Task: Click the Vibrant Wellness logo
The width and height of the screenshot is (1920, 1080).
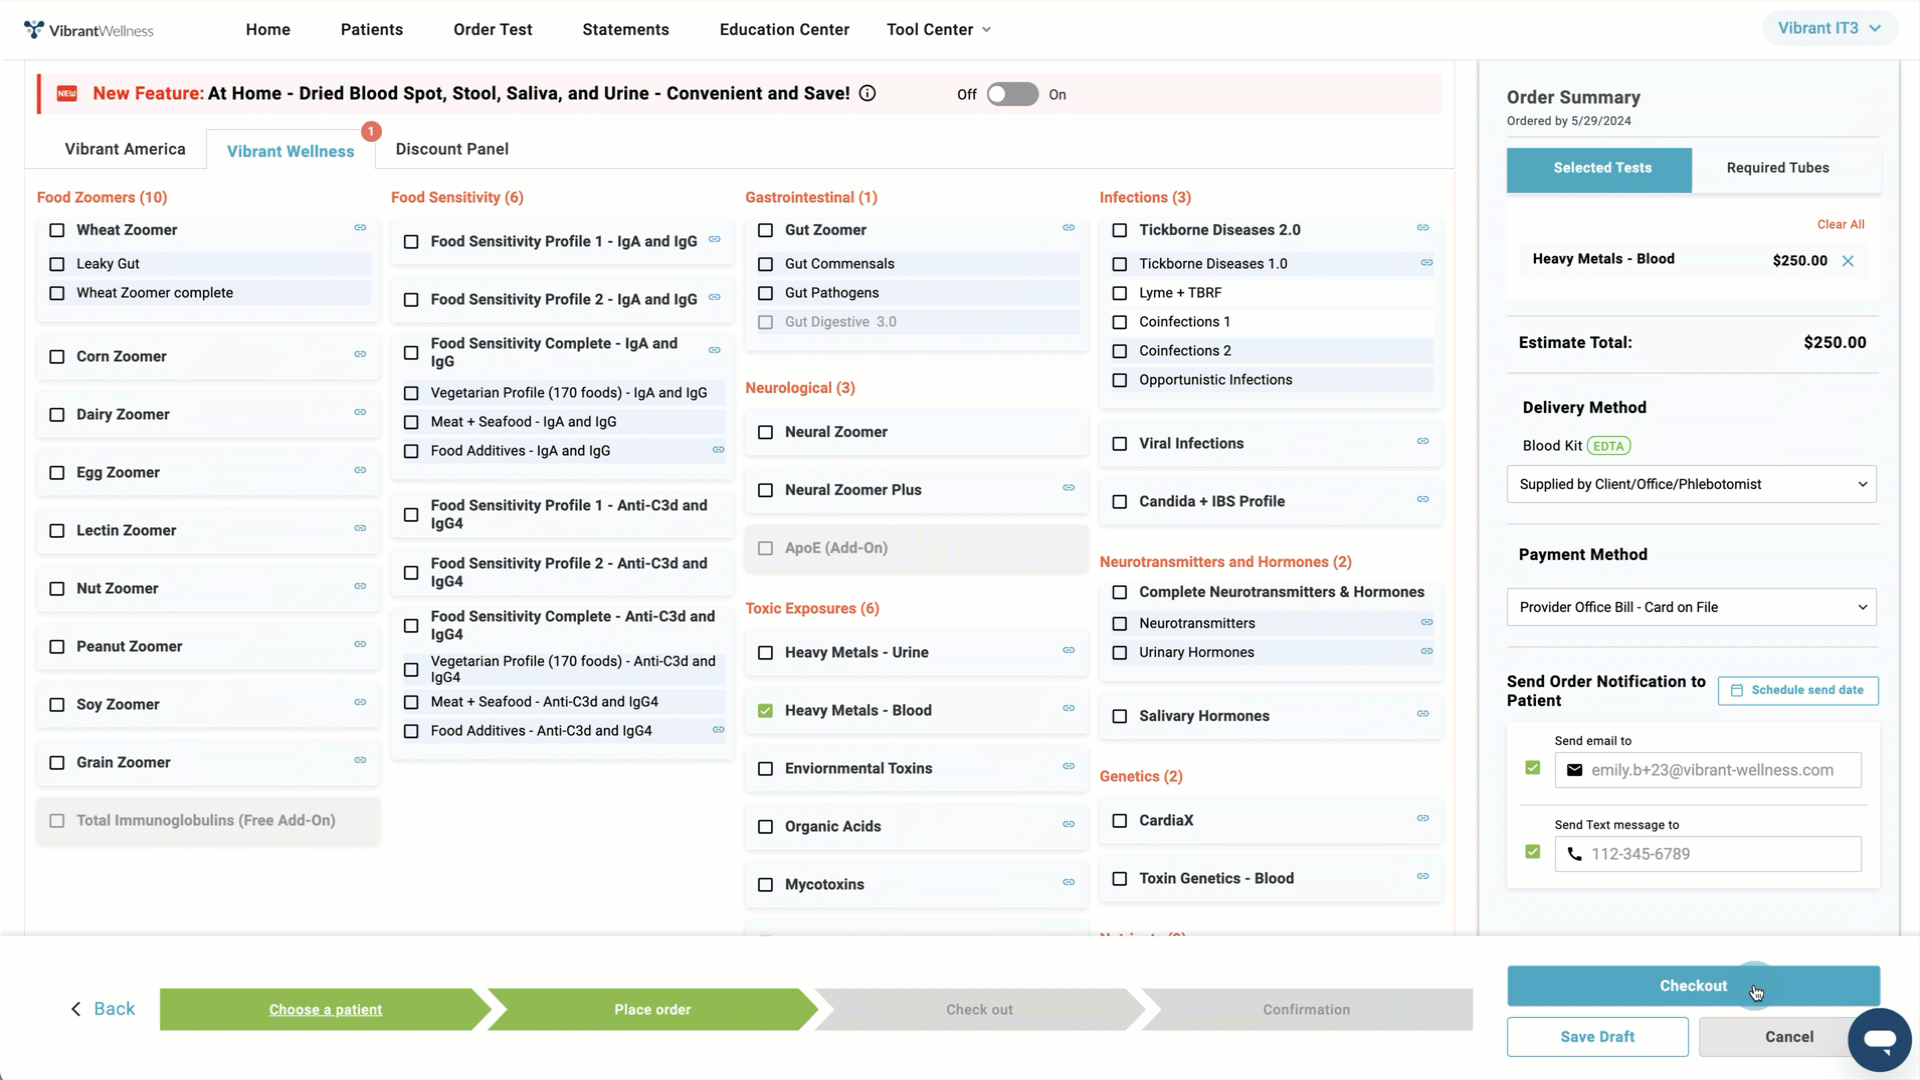Action: pos(89,30)
